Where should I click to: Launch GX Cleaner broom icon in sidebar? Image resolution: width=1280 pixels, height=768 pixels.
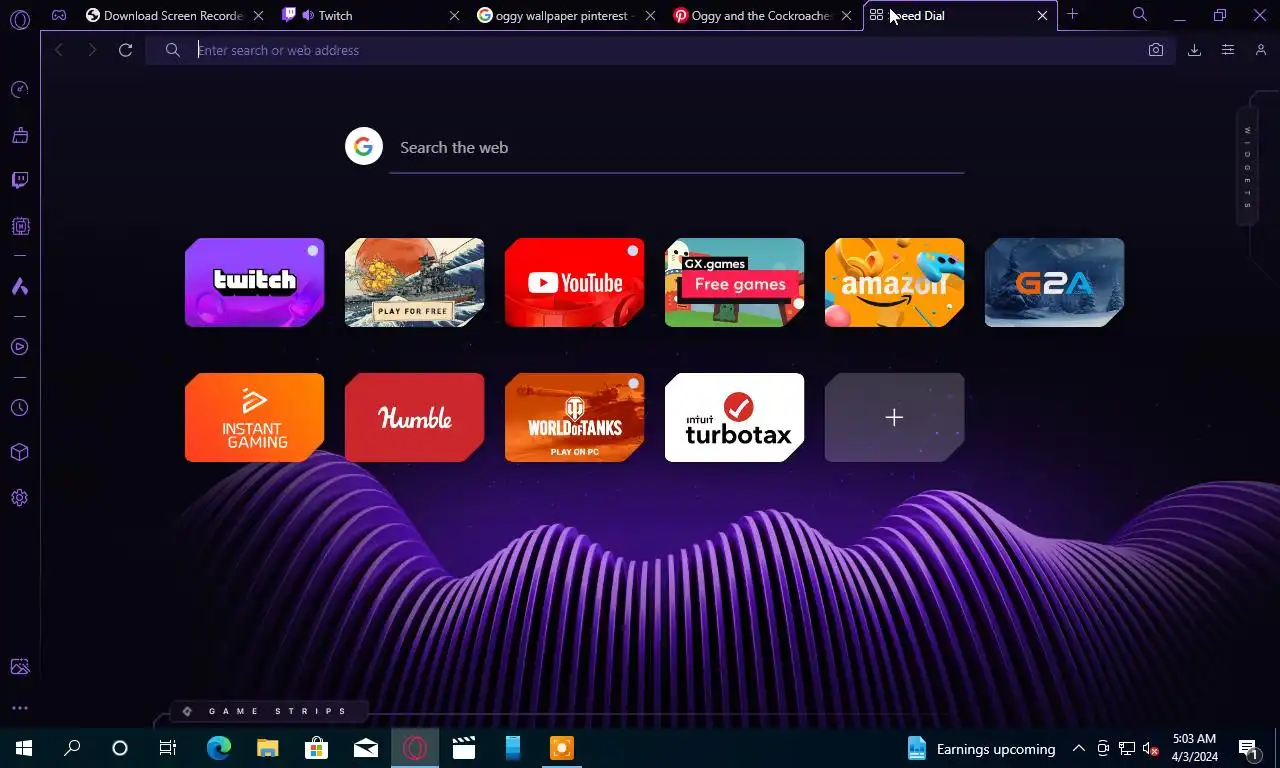(x=19, y=135)
